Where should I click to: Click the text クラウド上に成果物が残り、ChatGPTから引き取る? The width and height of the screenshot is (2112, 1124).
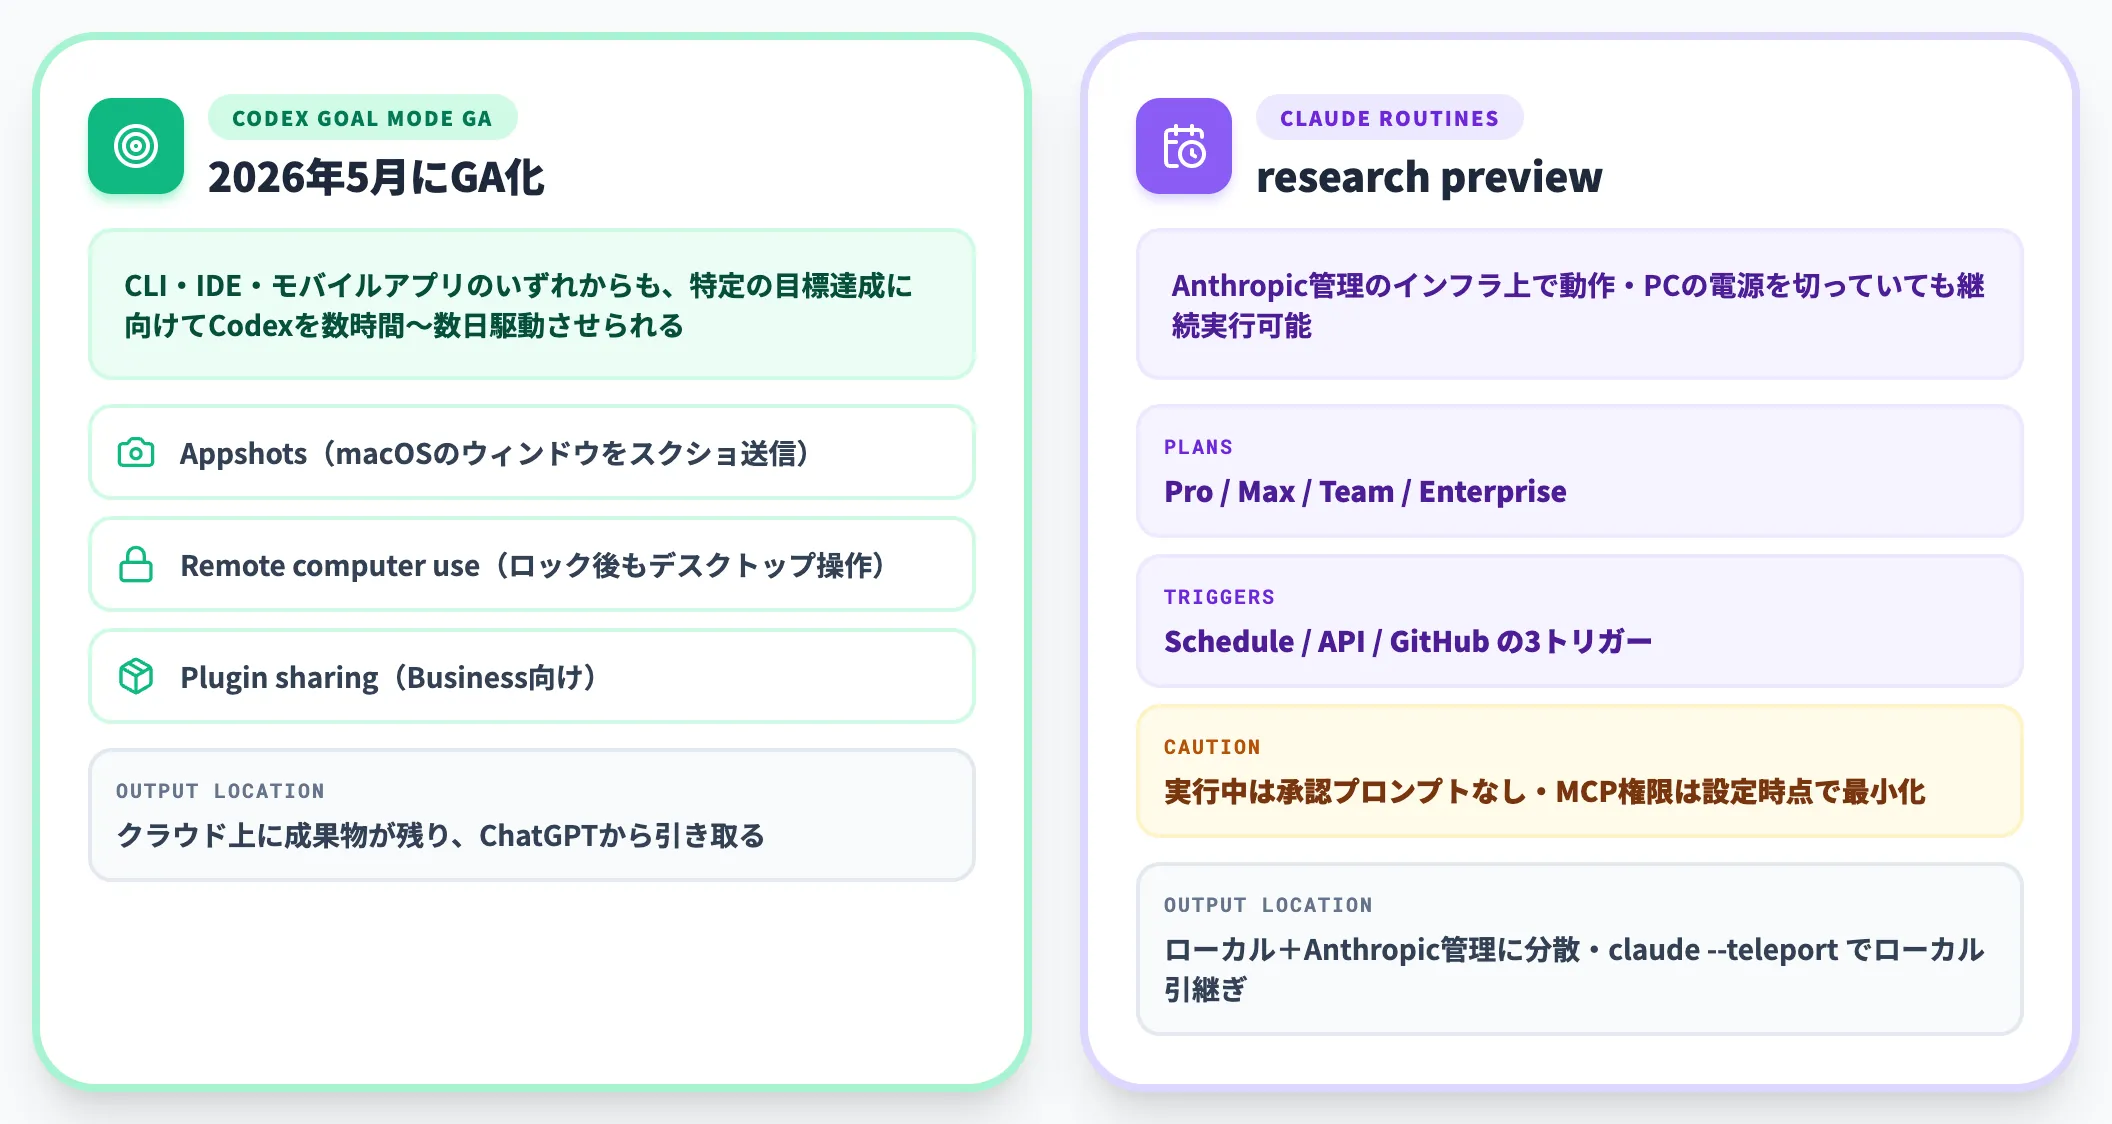click(x=441, y=835)
